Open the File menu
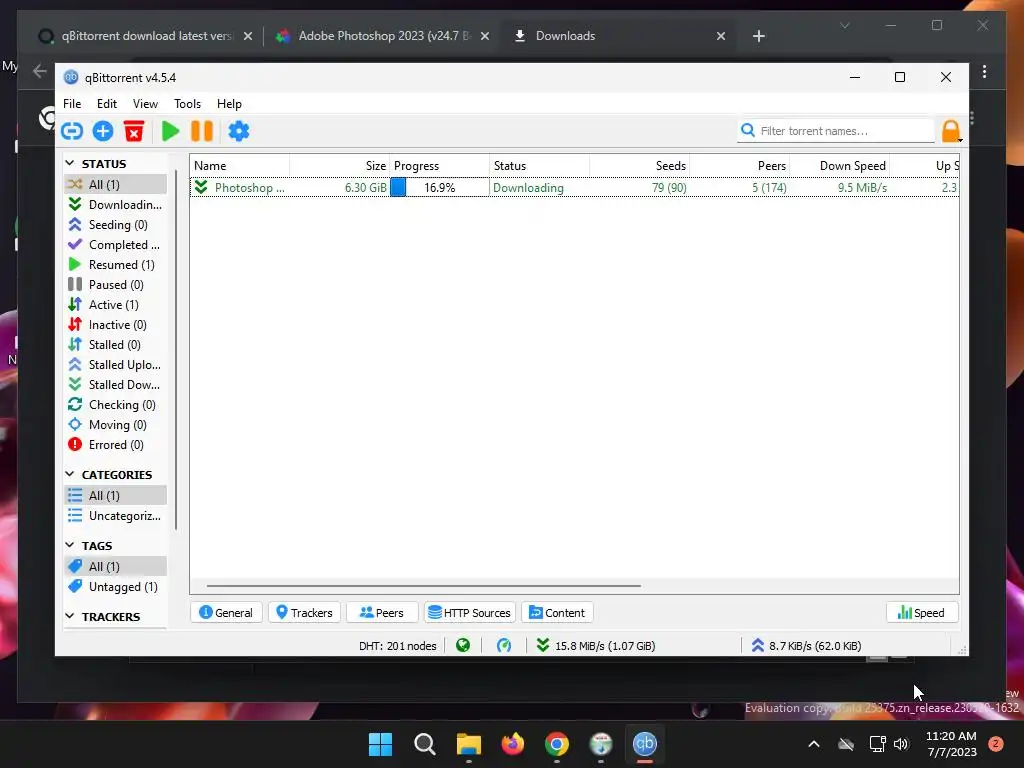This screenshot has width=1024, height=768. click(x=72, y=104)
